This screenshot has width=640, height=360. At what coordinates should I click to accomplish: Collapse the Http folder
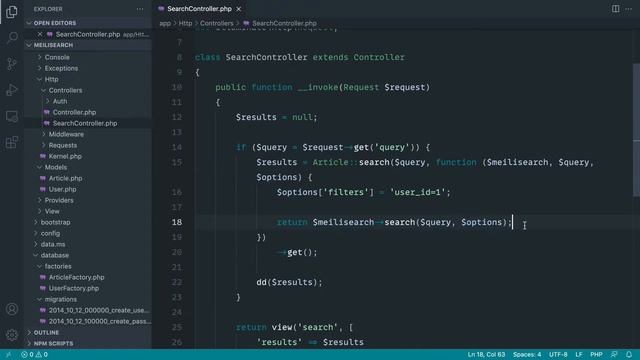point(51,80)
